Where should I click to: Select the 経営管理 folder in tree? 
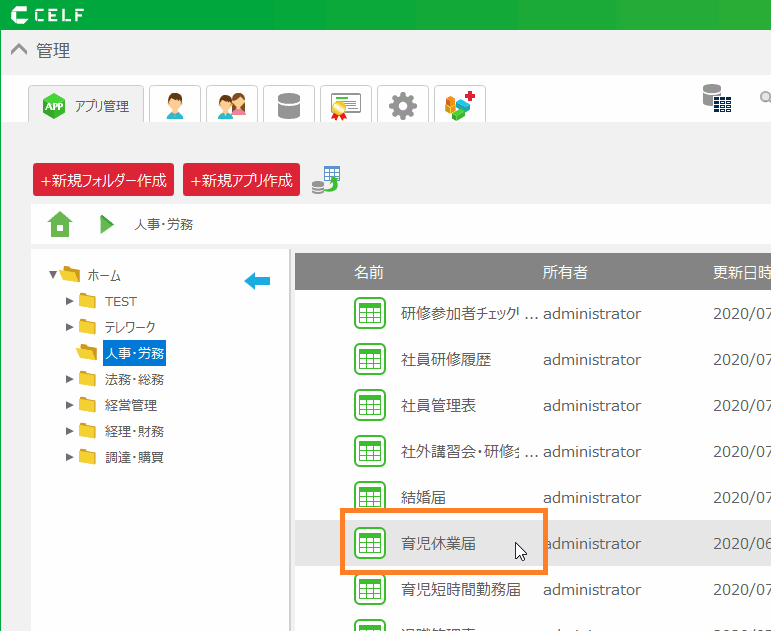click(x=130, y=405)
